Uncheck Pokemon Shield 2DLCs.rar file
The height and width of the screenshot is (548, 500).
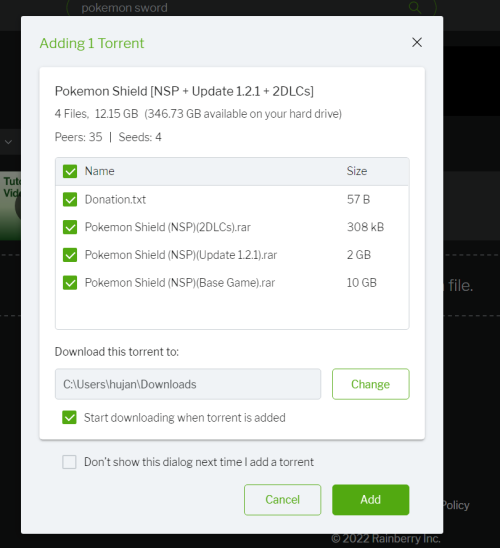pyautogui.click(x=70, y=227)
